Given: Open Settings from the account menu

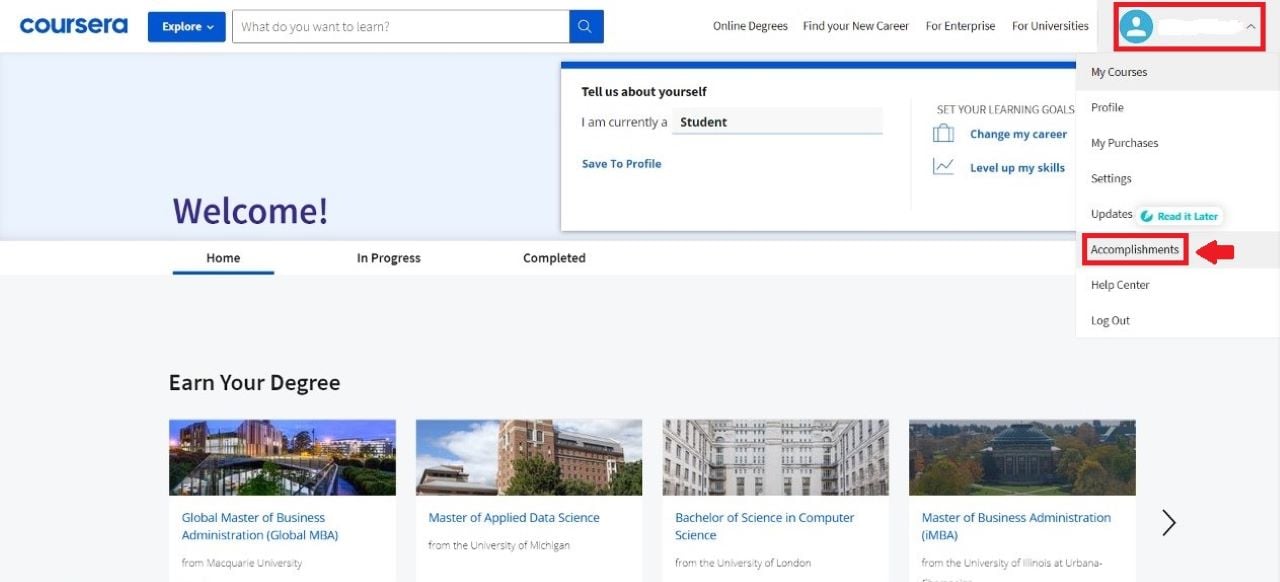Looking at the screenshot, I should pos(1110,178).
